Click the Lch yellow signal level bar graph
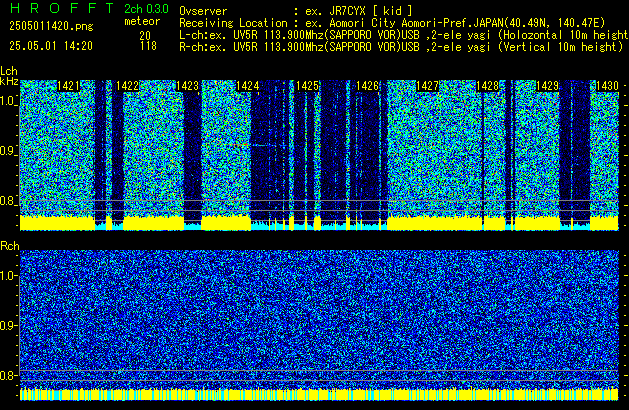The height and width of the screenshot is (410, 629). click(319, 223)
